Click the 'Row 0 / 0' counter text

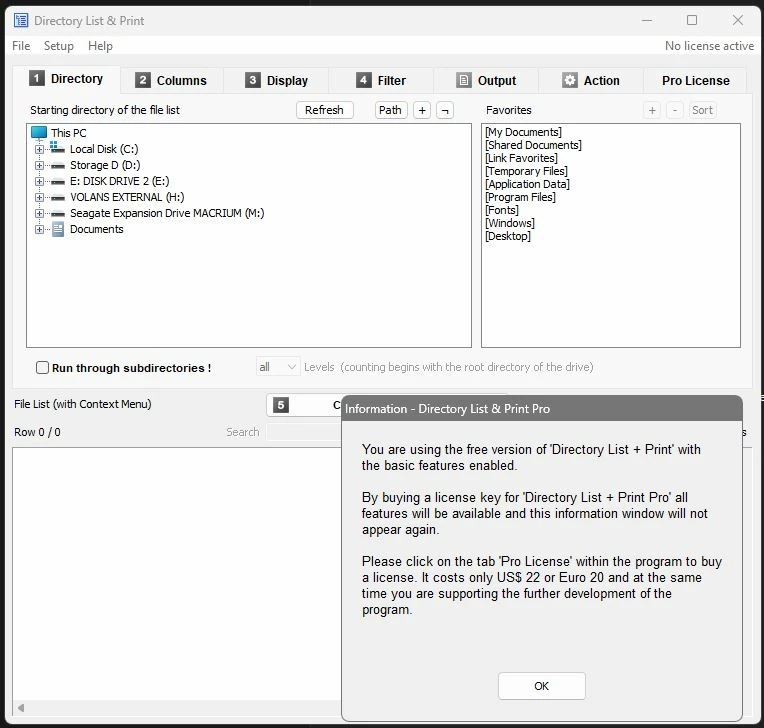pos(37,432)
